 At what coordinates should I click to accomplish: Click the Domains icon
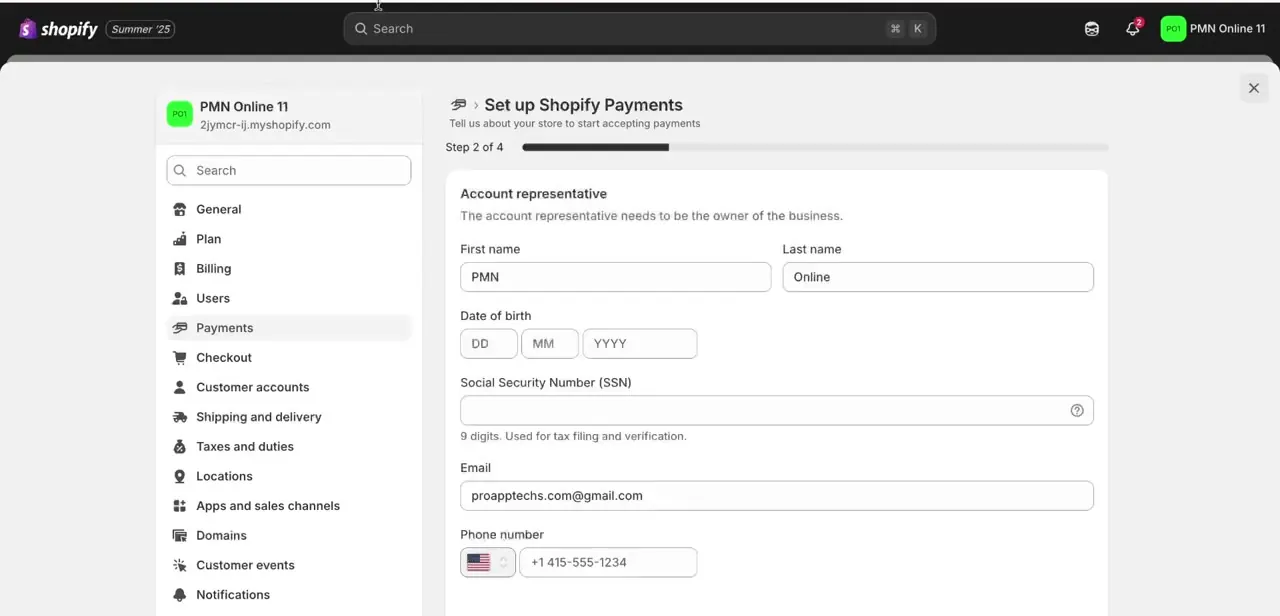(180, 536)
